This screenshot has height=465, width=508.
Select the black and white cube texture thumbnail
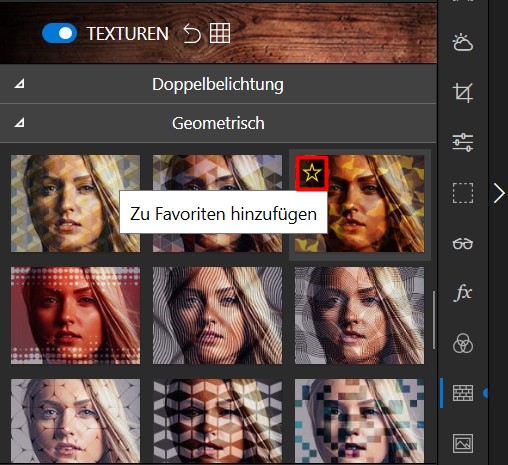[x=217, y=421]
